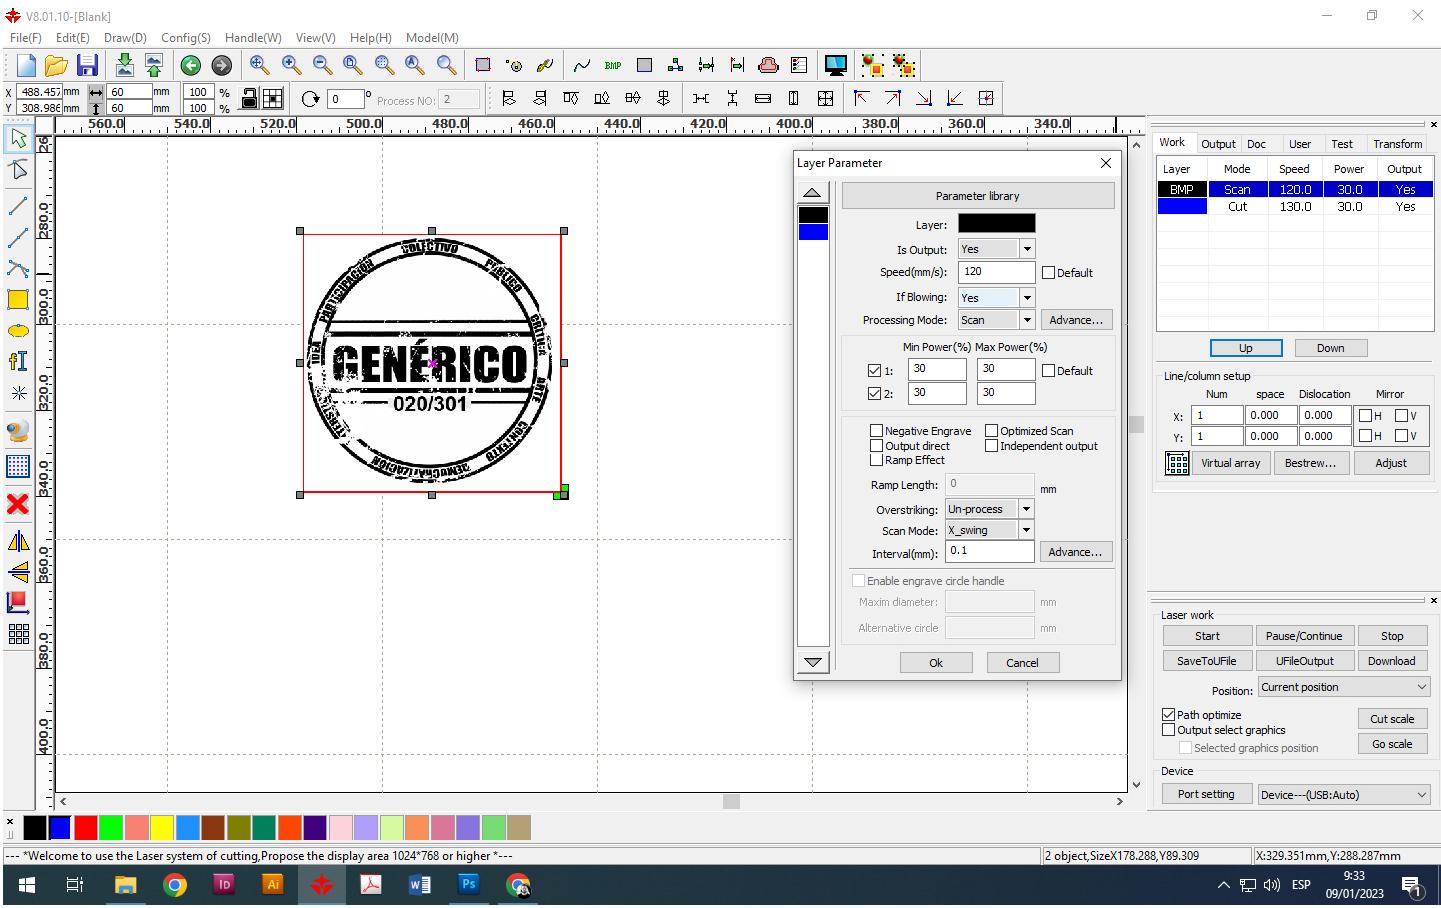Switch to the Transform tab
The height and width of the screenshot is (908, 1441).
[1397, 144]
